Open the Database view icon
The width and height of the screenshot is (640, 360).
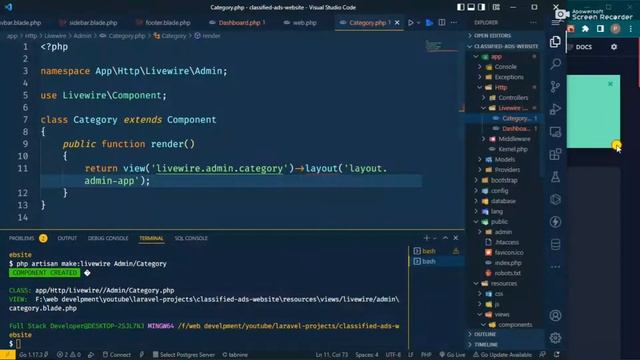click(x=555, y=244)
